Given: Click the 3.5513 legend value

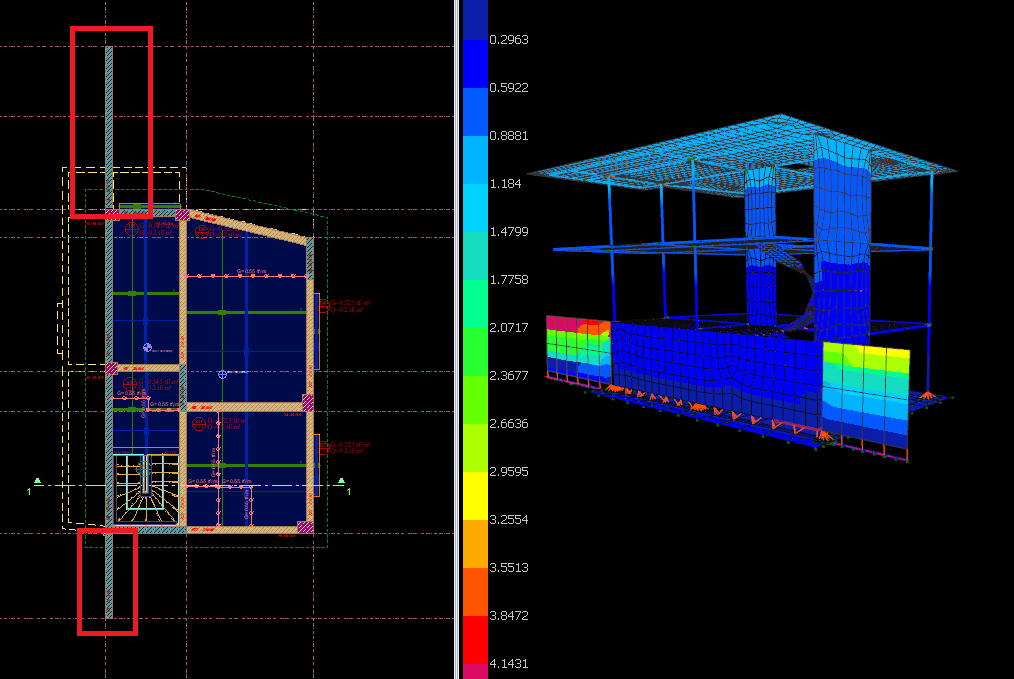Looking at the screenshot, I should tap(508, 568).
